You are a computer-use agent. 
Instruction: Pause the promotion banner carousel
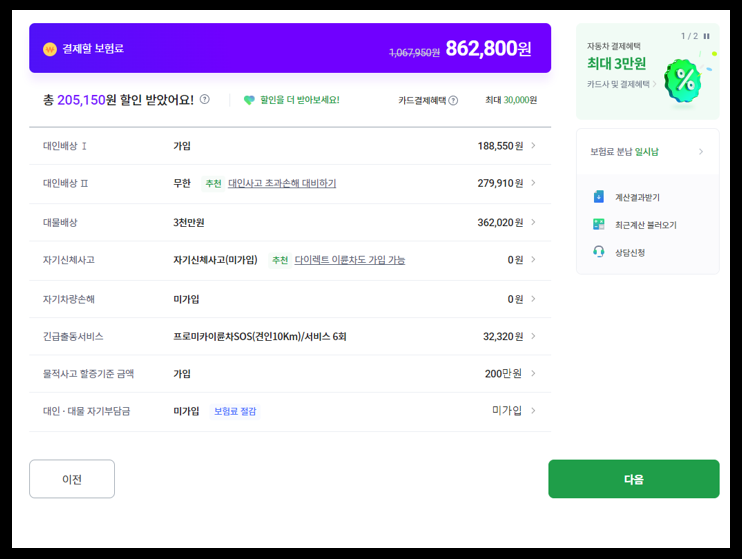coord(707,36)
